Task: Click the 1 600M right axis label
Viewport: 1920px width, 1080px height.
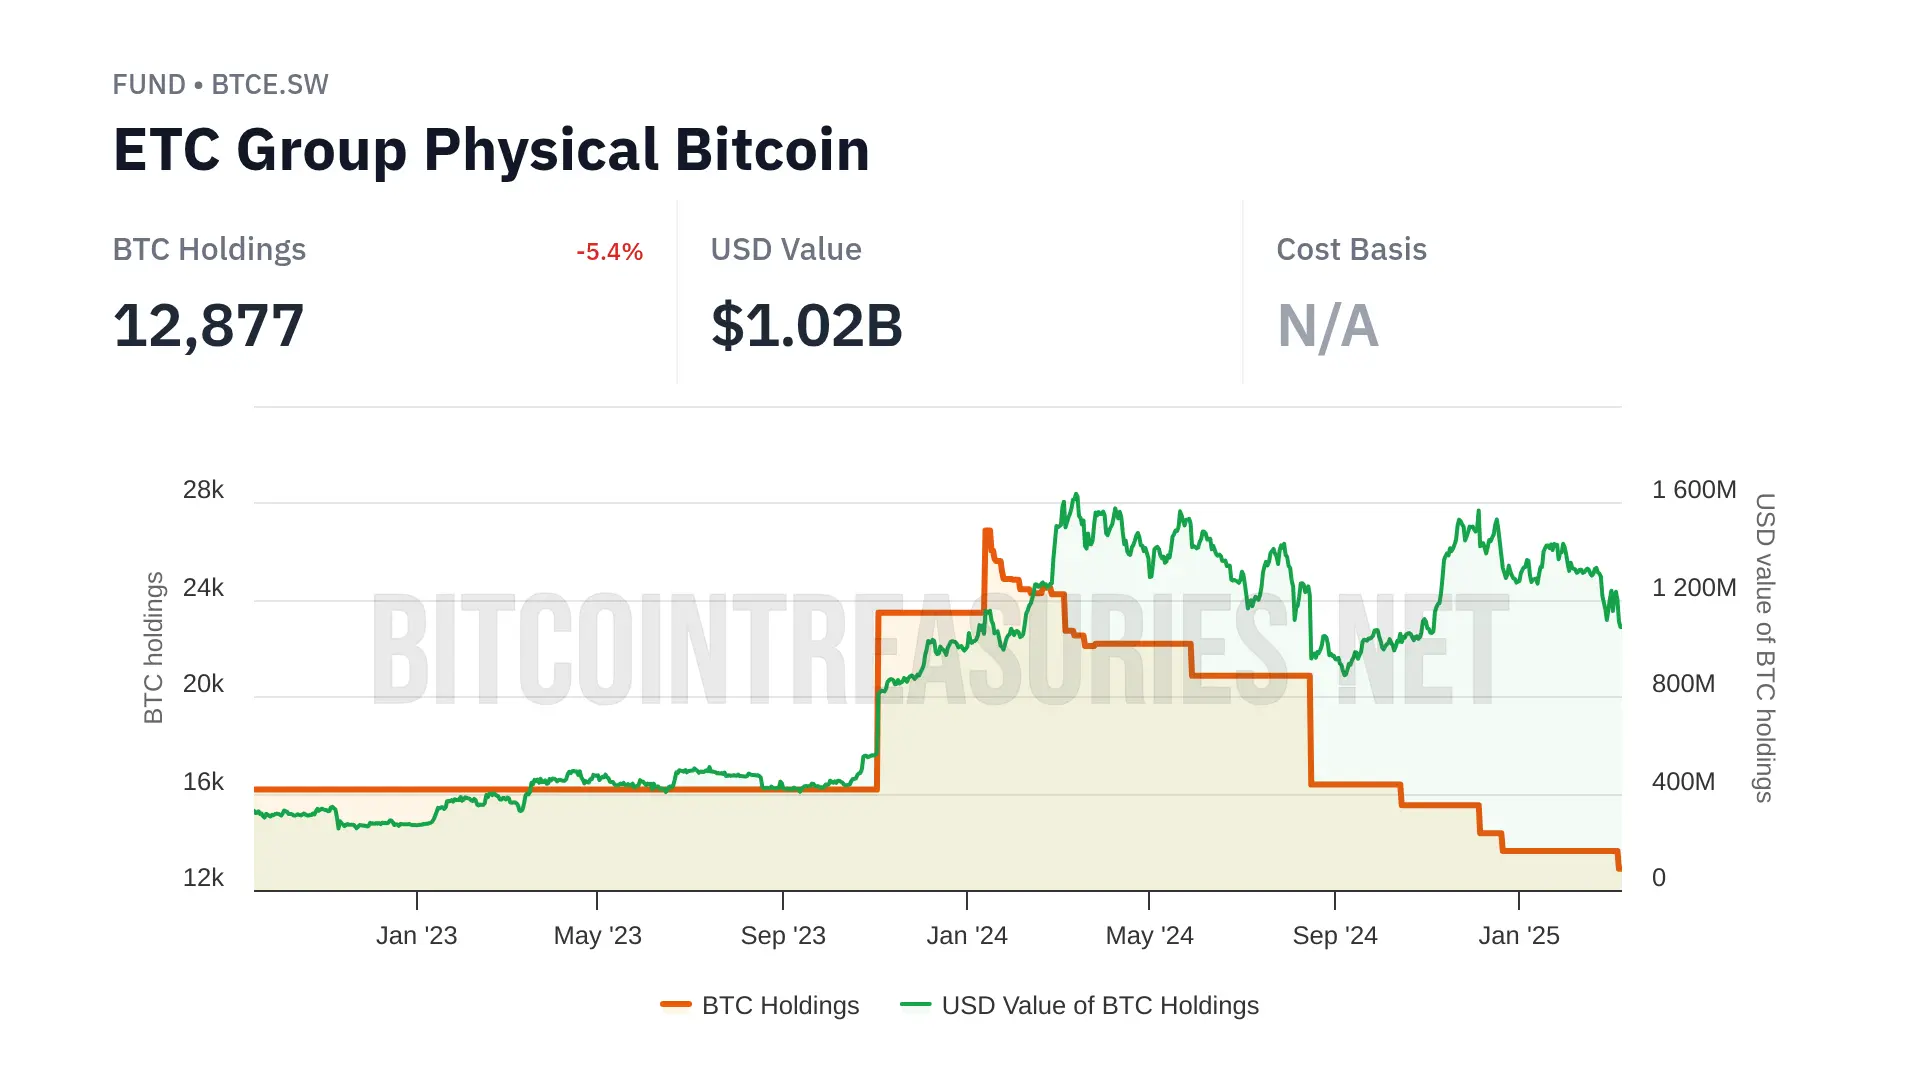Action: tap(1693, 490)
